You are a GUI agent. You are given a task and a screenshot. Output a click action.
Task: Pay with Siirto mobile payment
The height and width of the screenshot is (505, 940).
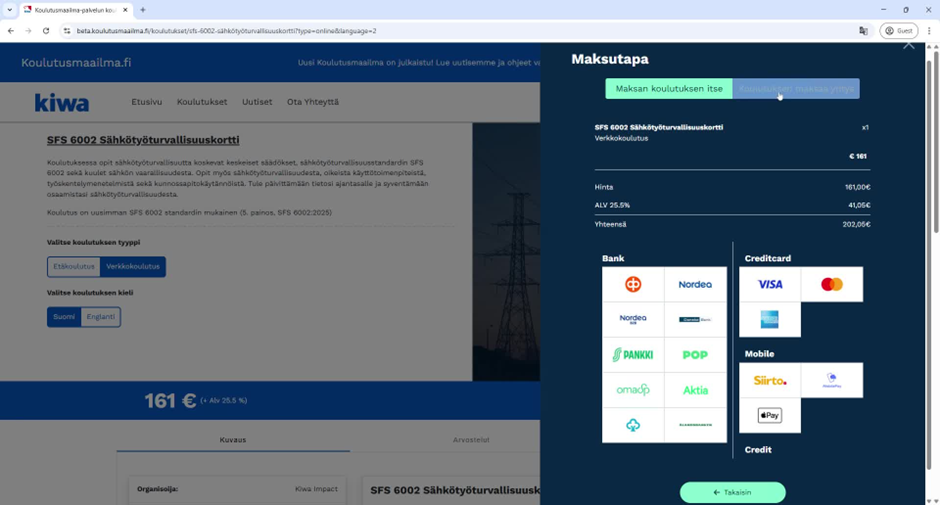[x=770, y=380]
